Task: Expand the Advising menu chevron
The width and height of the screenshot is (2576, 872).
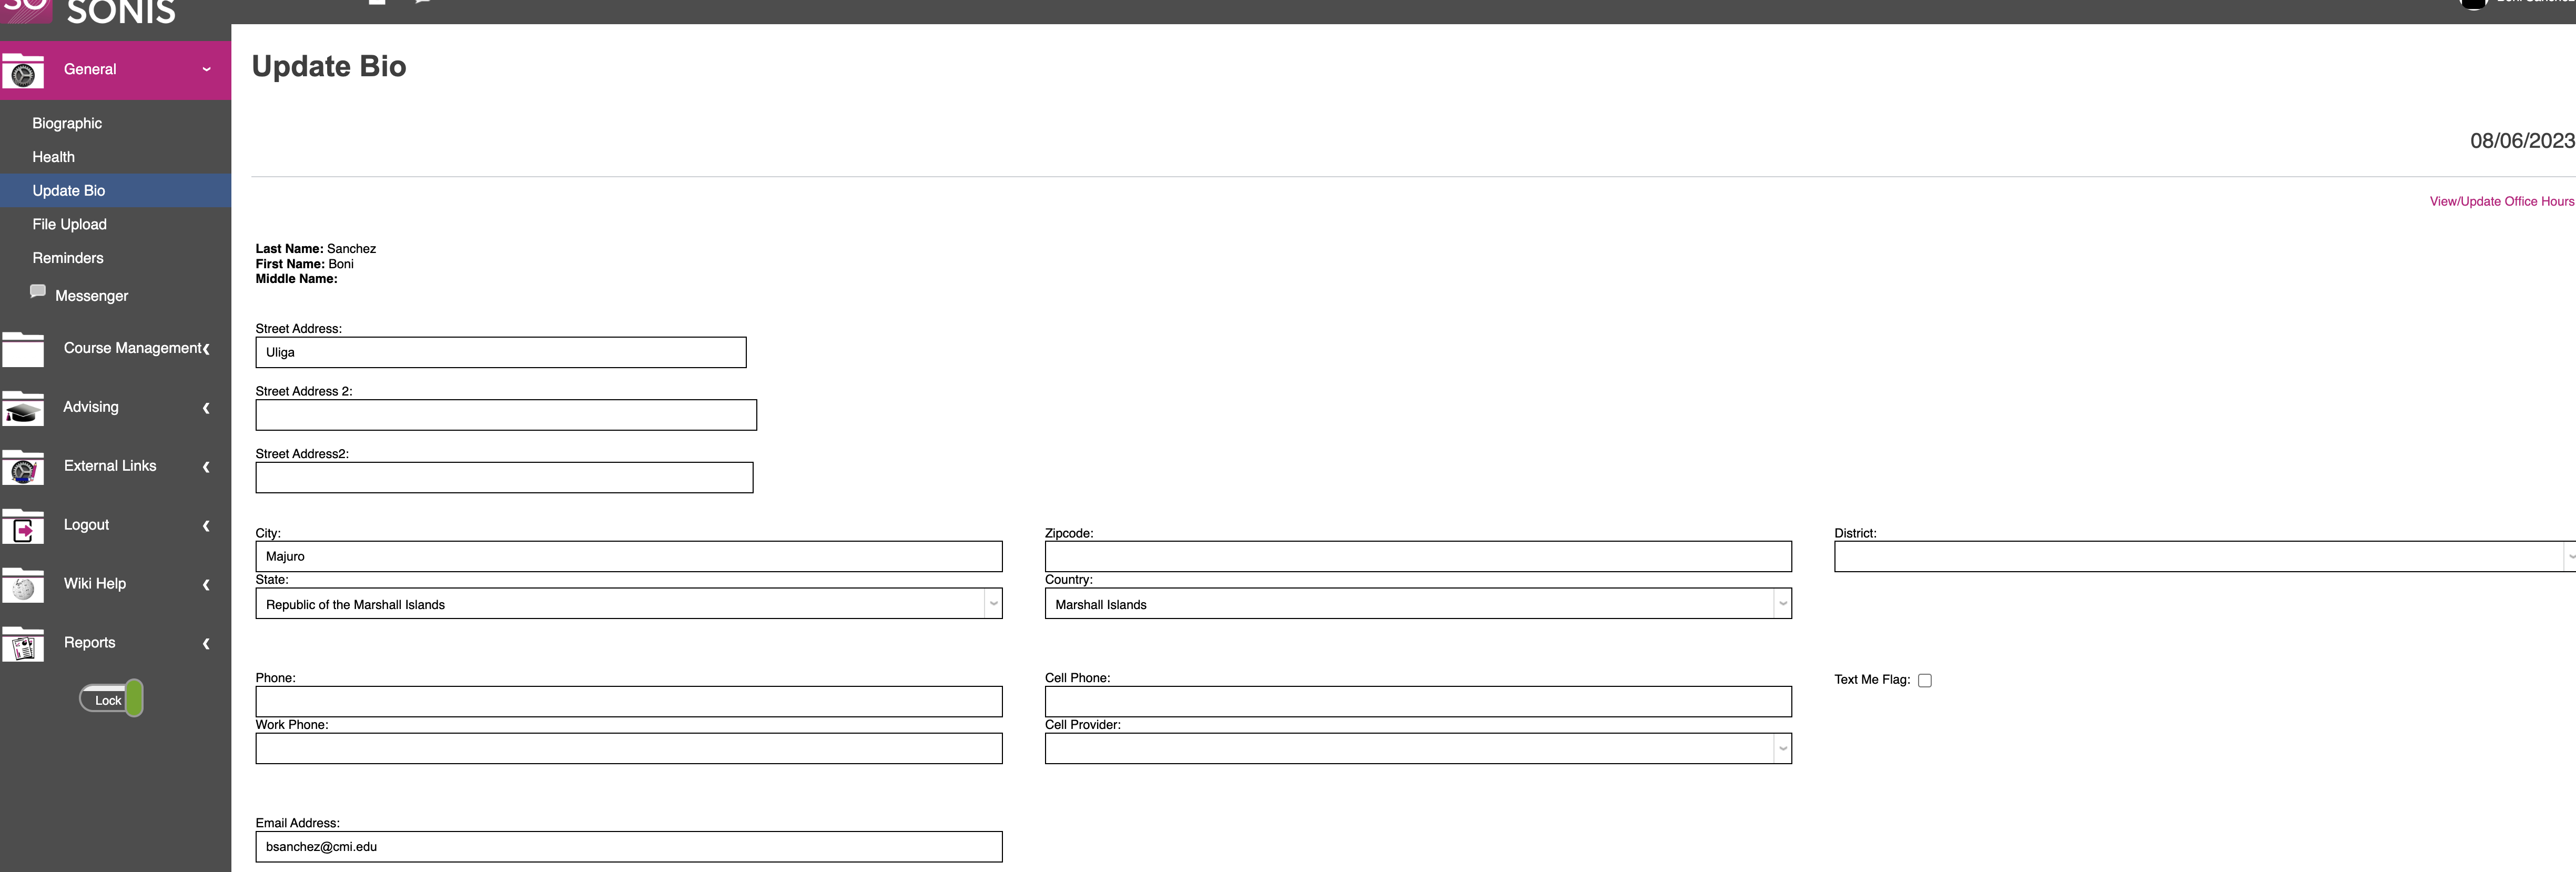Action: 206,408
